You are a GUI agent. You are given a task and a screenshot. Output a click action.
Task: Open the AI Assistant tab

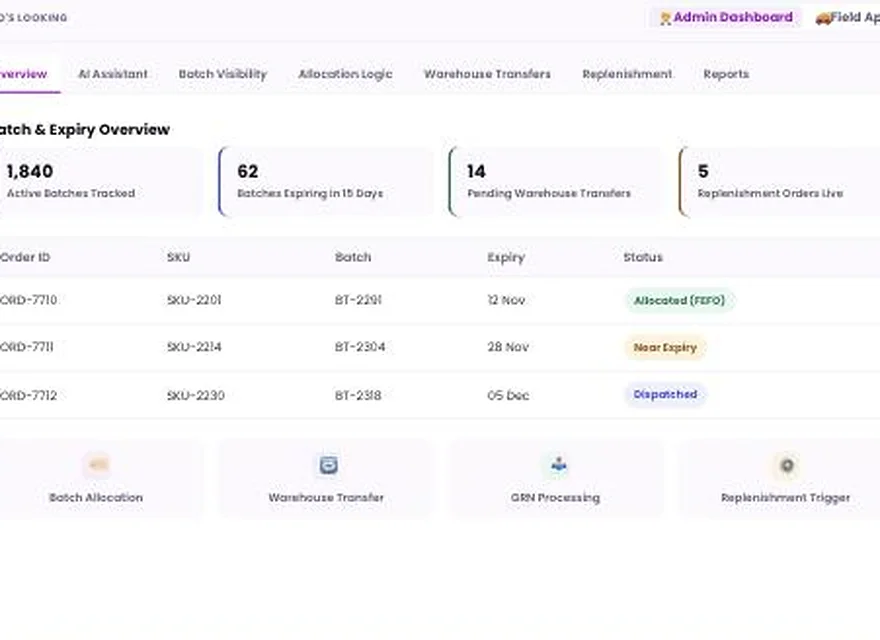point(113,74)
